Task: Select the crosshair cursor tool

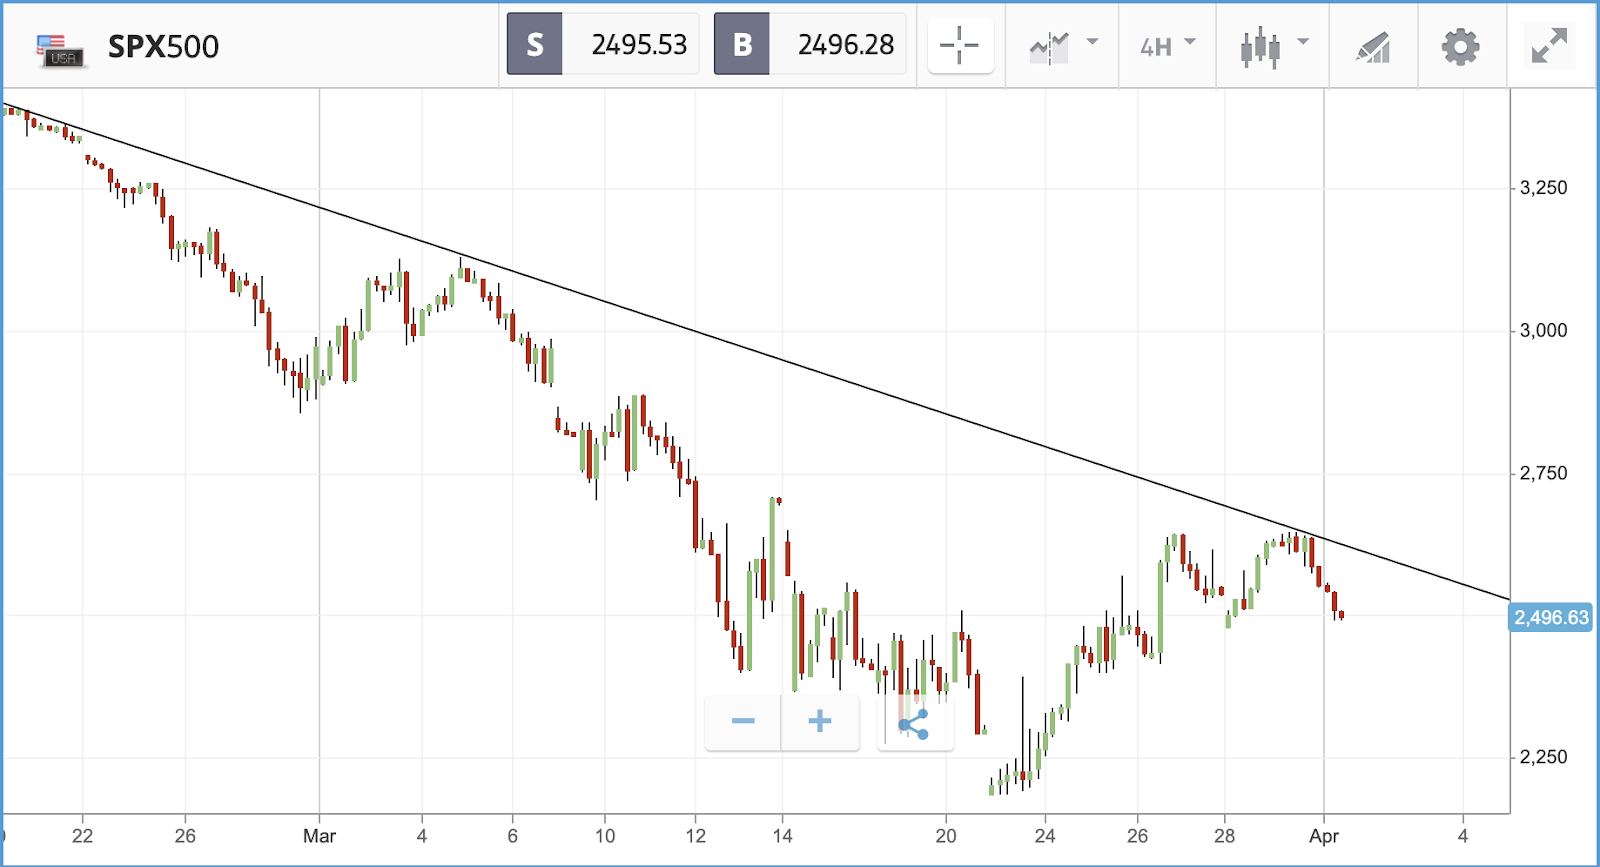Action: coord(960,45)
